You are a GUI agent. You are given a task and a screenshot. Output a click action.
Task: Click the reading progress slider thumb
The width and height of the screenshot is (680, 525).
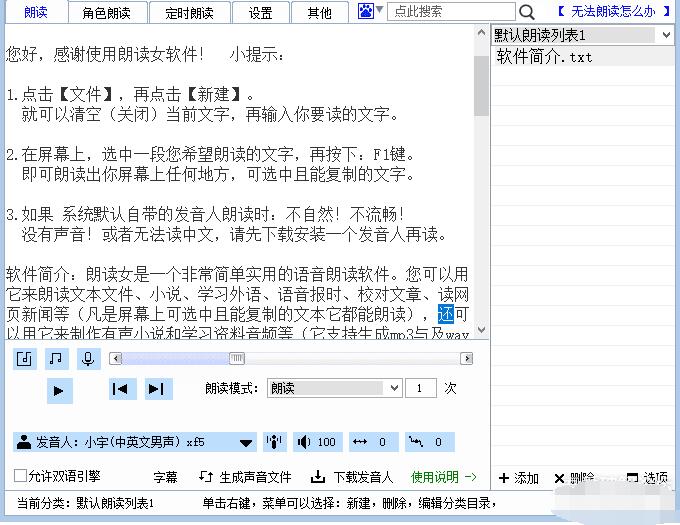point(237,359)
